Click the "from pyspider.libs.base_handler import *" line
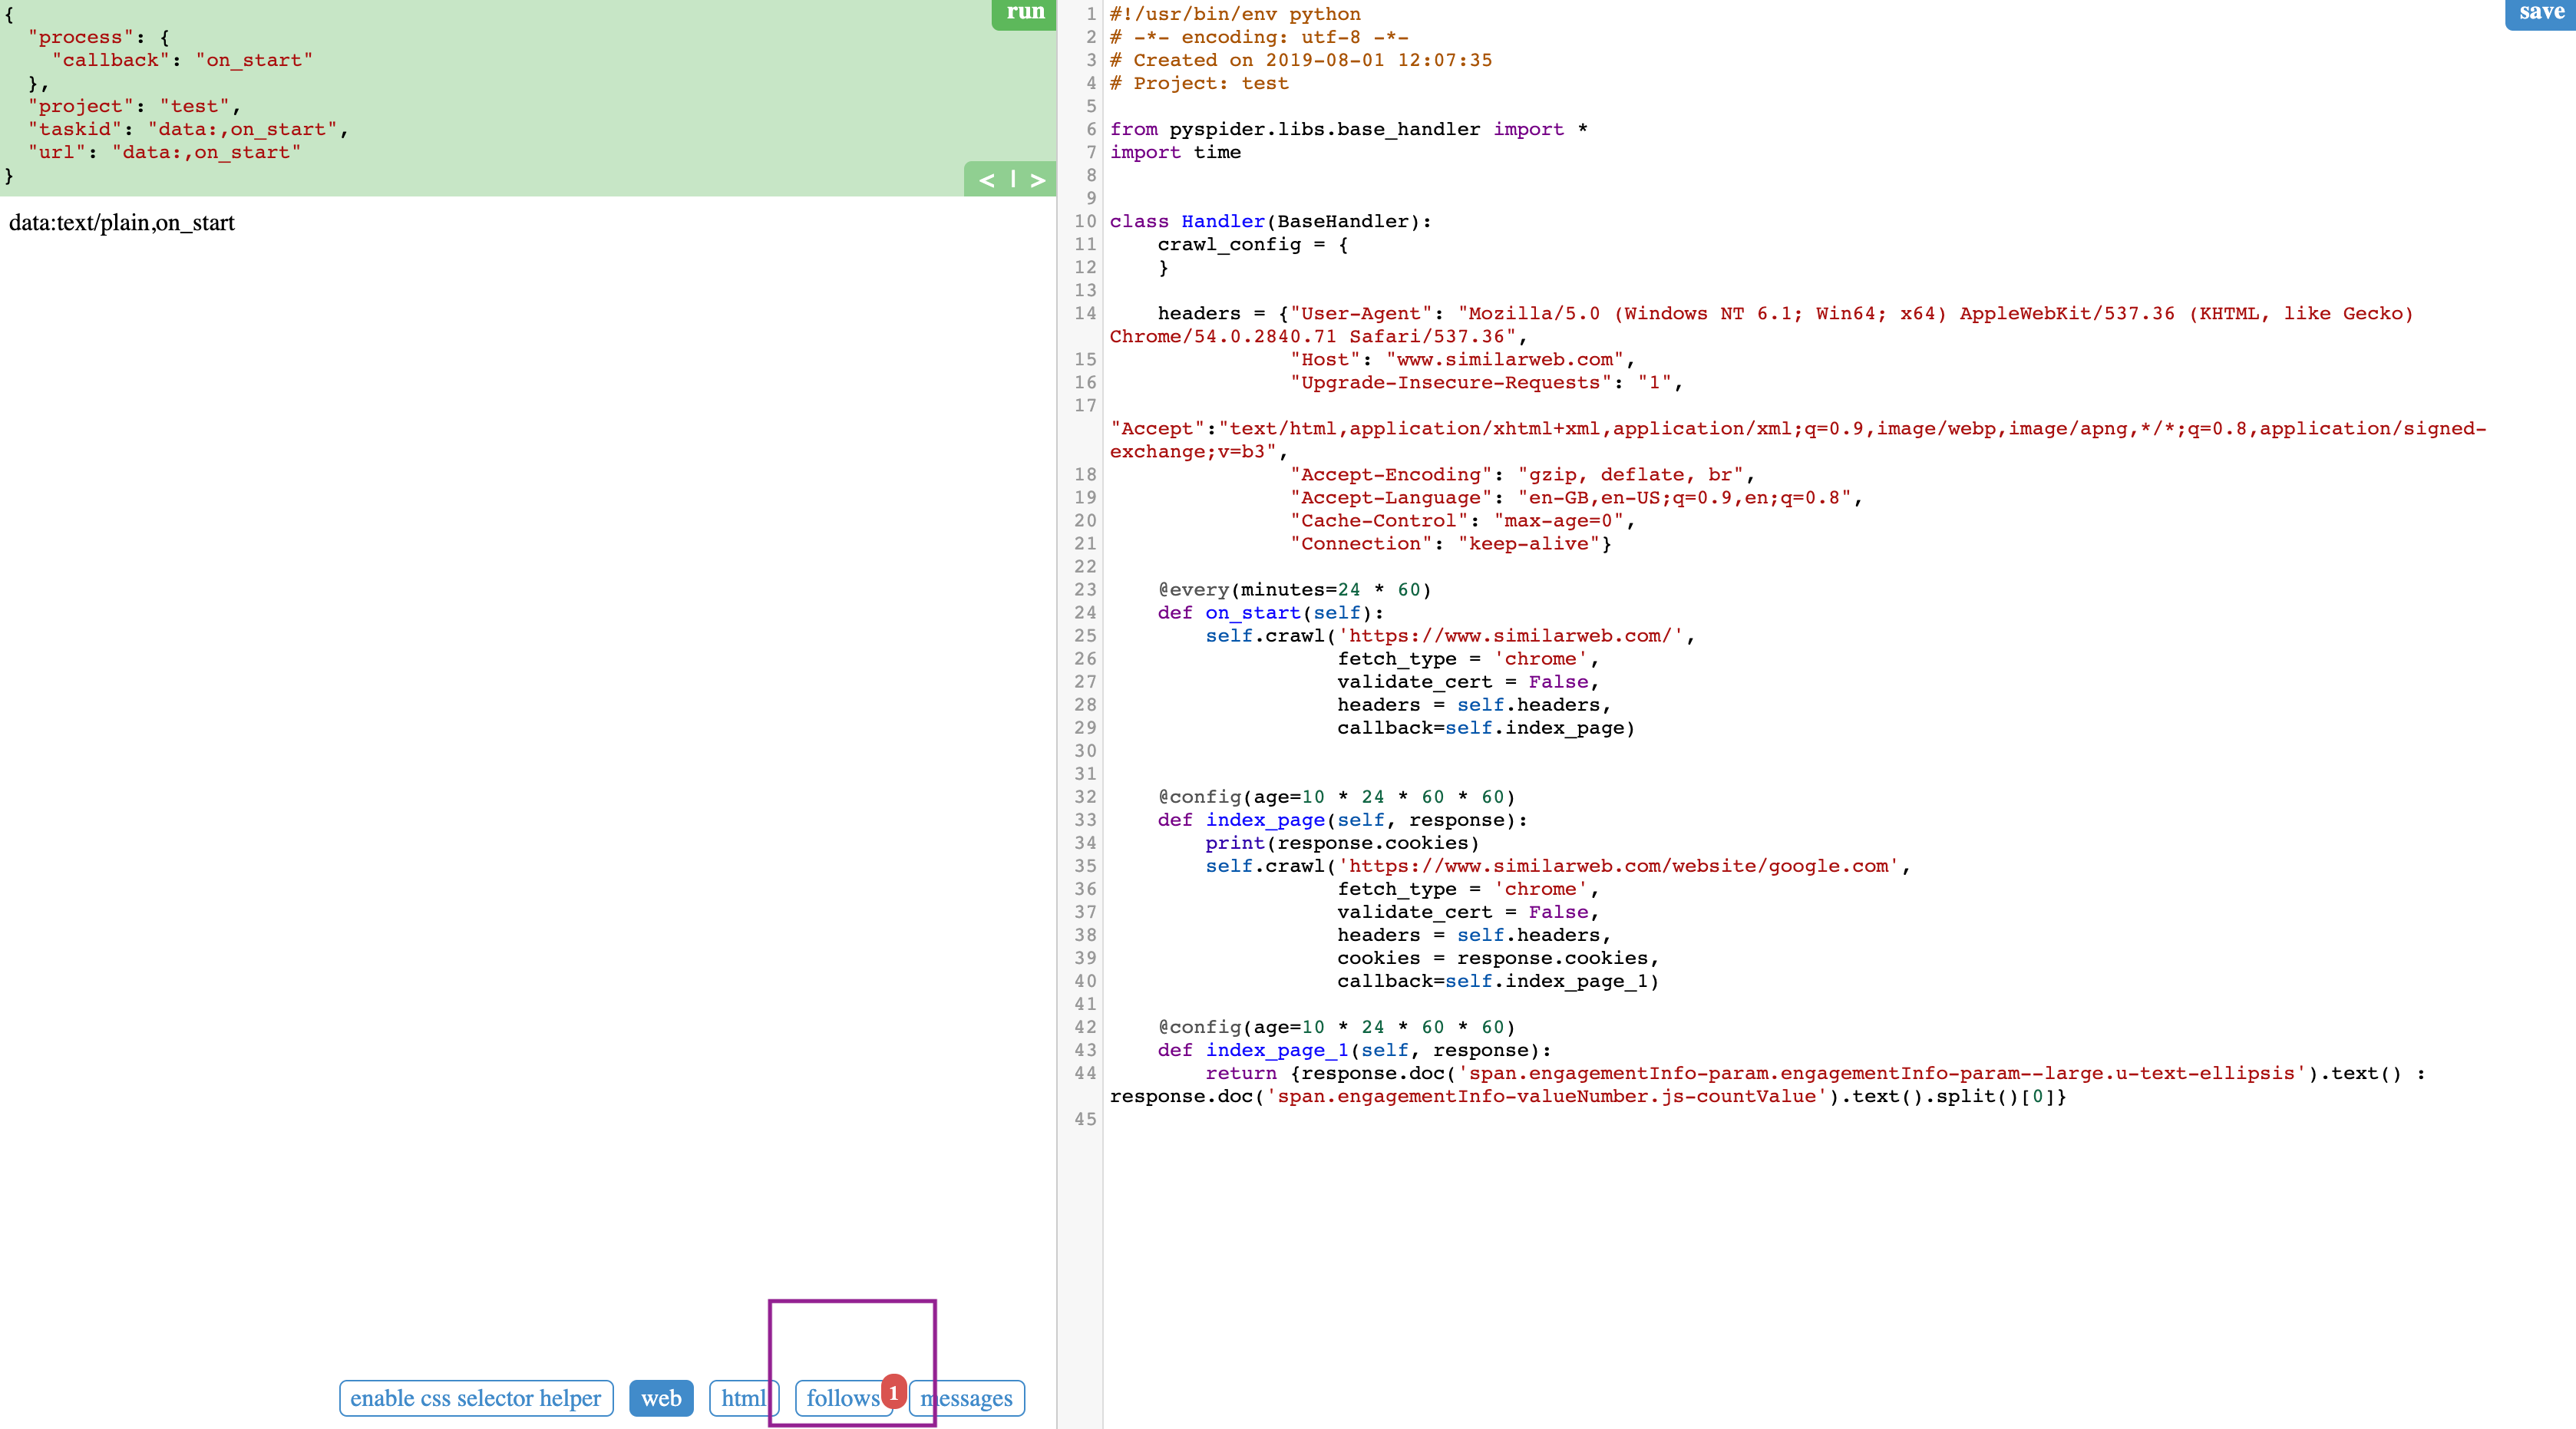Image resolution: width=2576 pixels, height=1429 pixels. [x=1349, y=129]
